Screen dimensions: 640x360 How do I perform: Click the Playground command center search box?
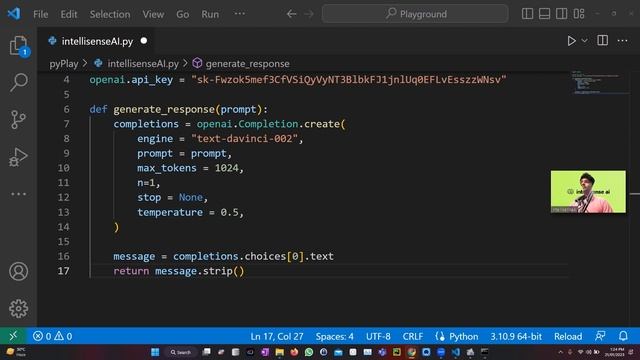click(415, 14)
